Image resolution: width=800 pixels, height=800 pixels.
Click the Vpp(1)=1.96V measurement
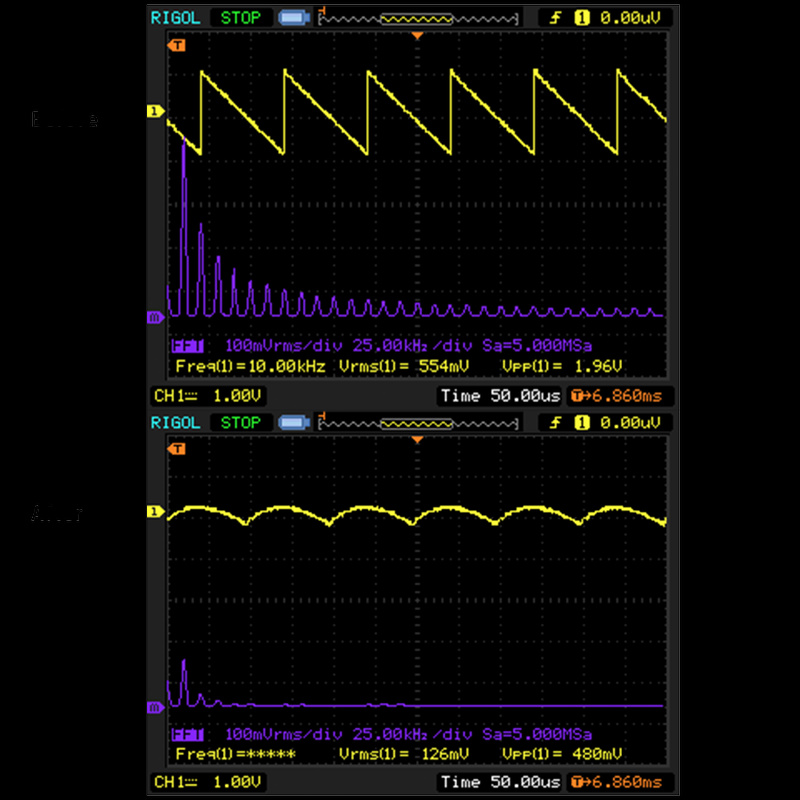(566, 366)
